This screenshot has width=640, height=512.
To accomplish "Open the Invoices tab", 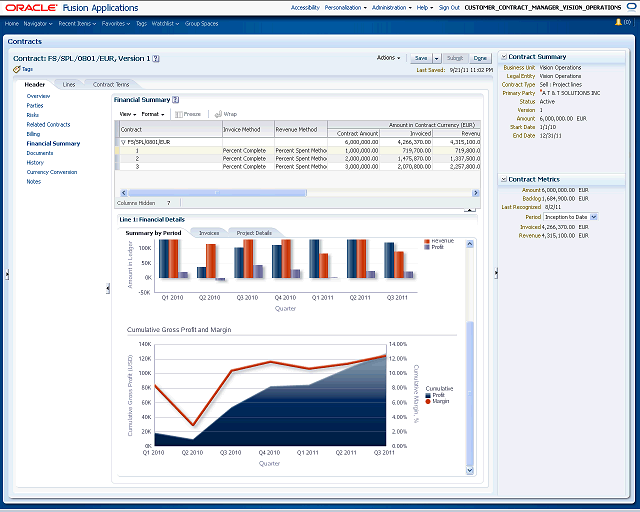I will tap(209, 233).
